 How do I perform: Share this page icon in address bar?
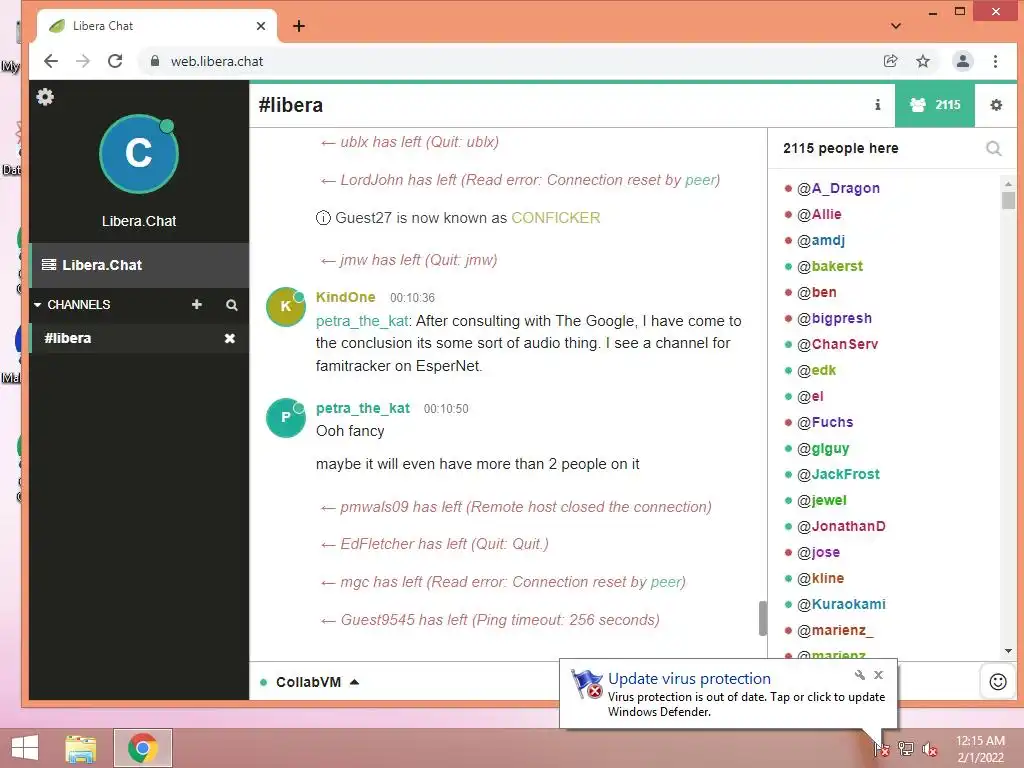890,61
